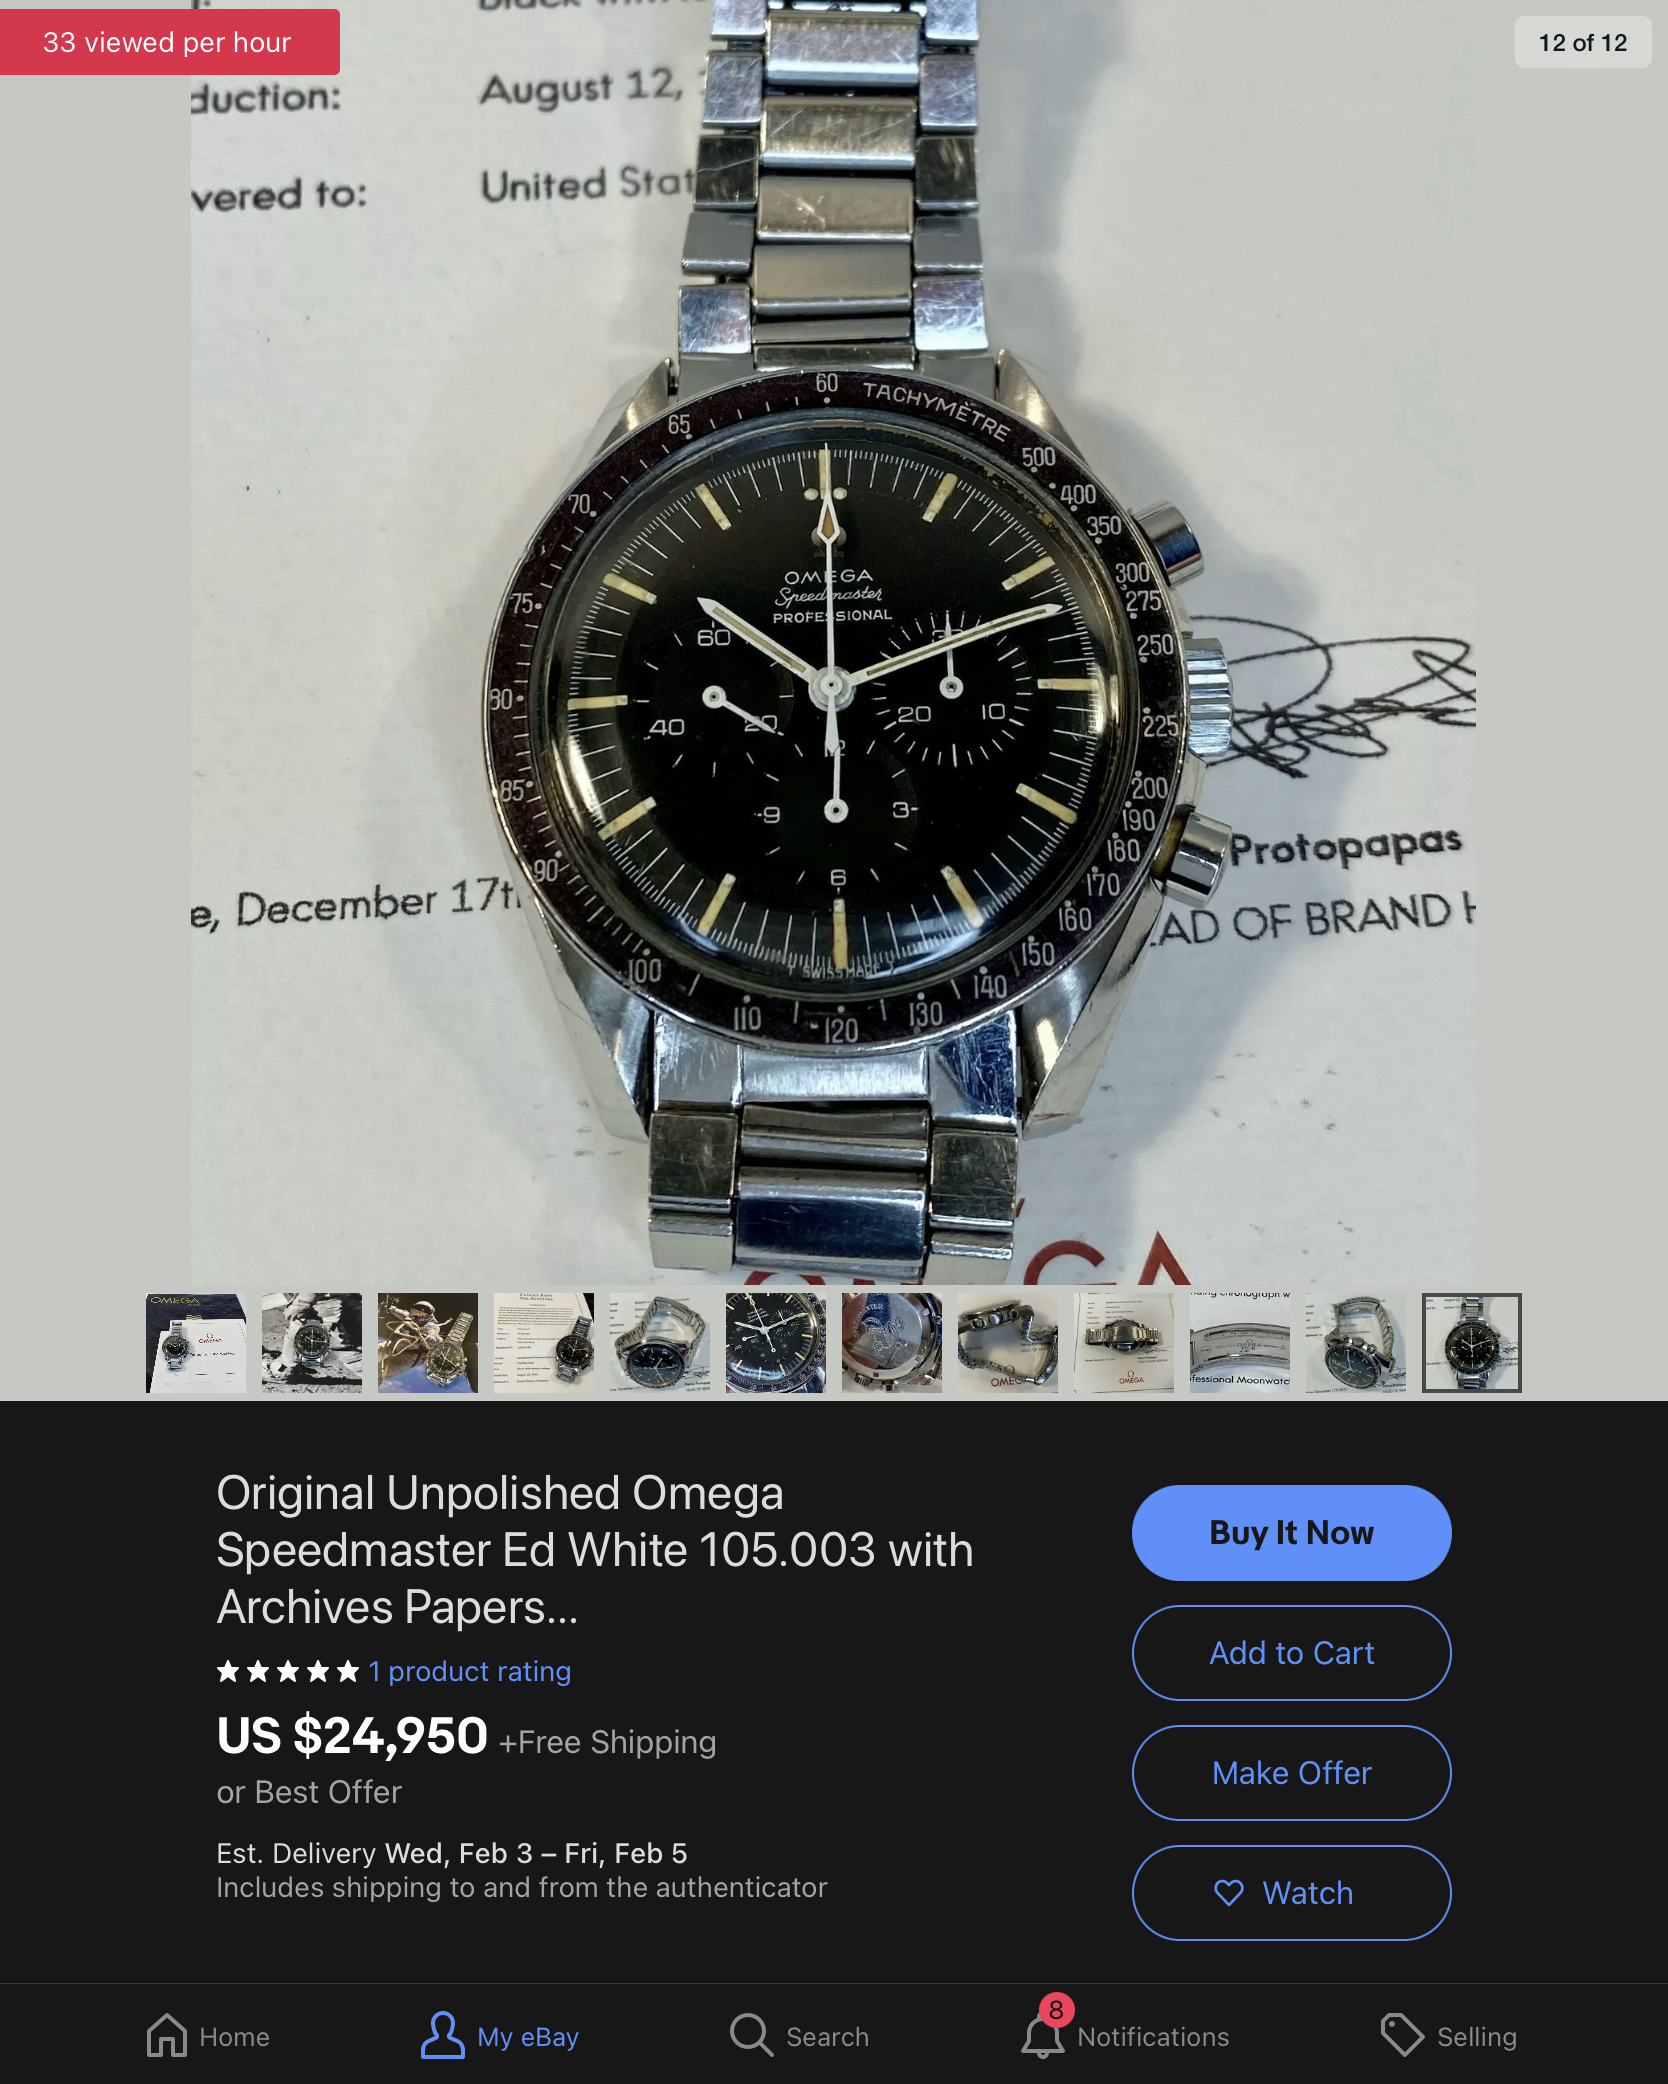Screen dimensions: 1668x2084
Task: Select the astronaut moon photo thumbnail
Action: tap(312, 1343)
